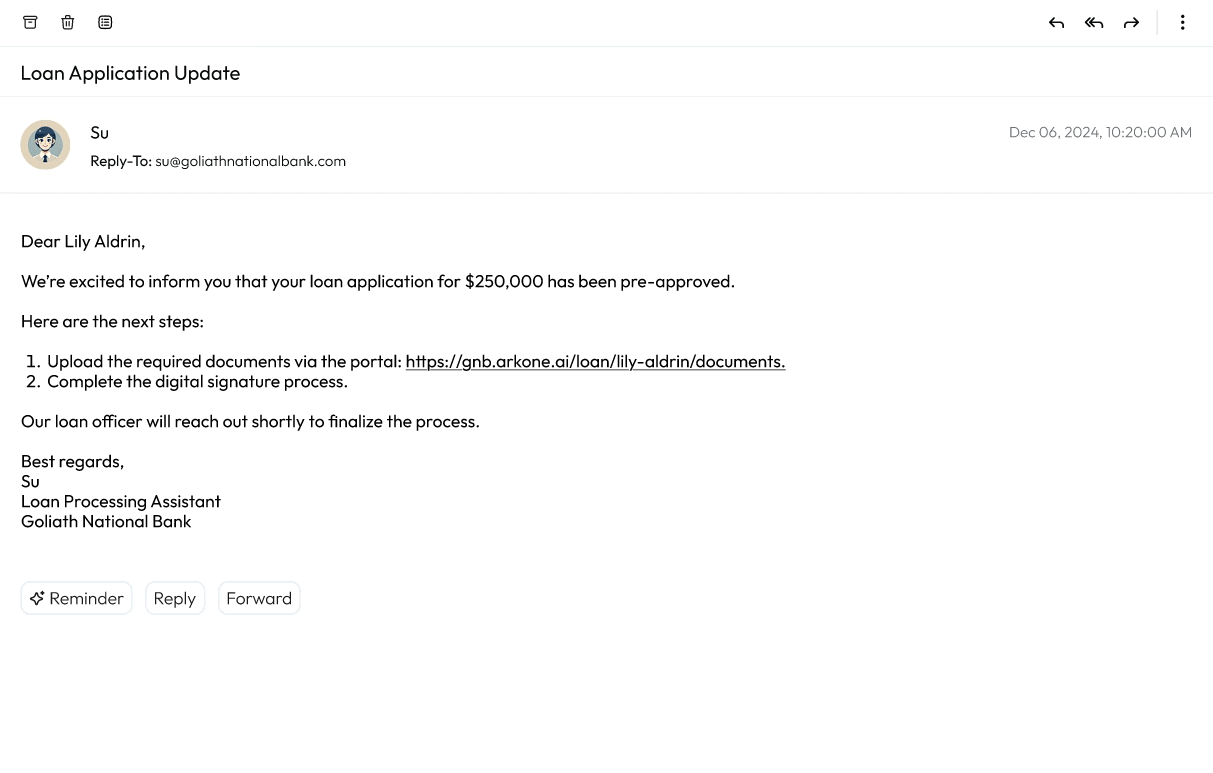Click the "Dear Lily Aldrin" greeting

tap(83, 241)
